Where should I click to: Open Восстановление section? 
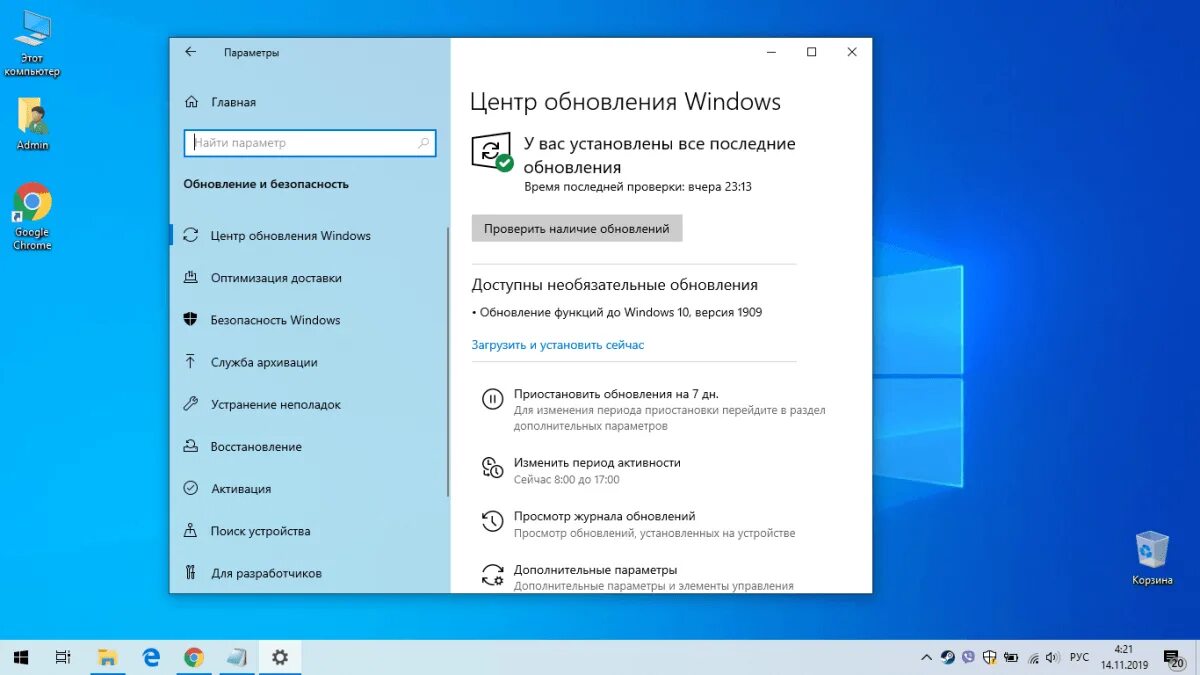(x=256, y=447)
